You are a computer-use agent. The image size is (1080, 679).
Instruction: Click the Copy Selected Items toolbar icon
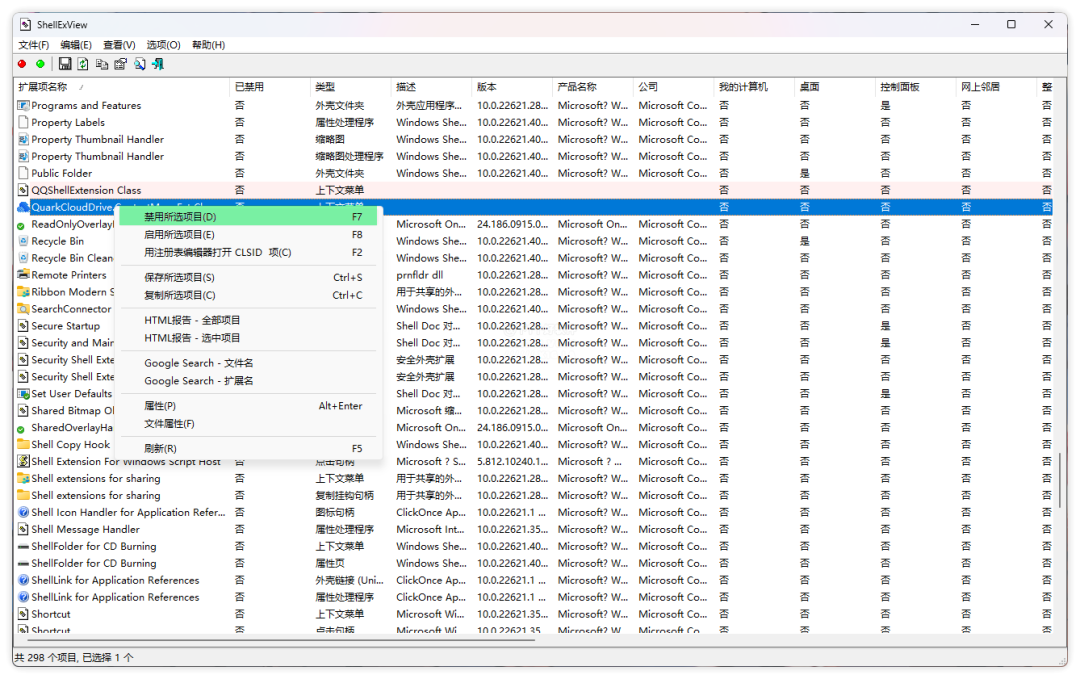(102, 64)
